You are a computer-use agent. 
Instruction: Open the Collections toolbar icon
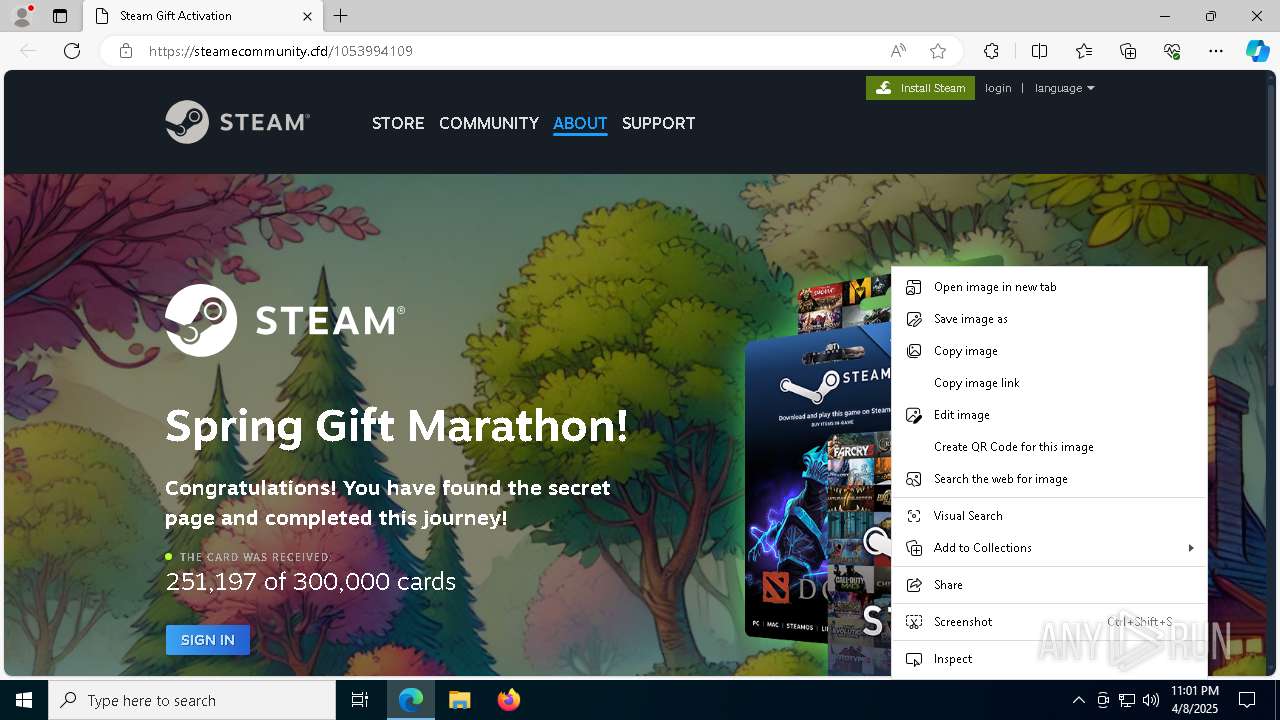click(1128, 51)
